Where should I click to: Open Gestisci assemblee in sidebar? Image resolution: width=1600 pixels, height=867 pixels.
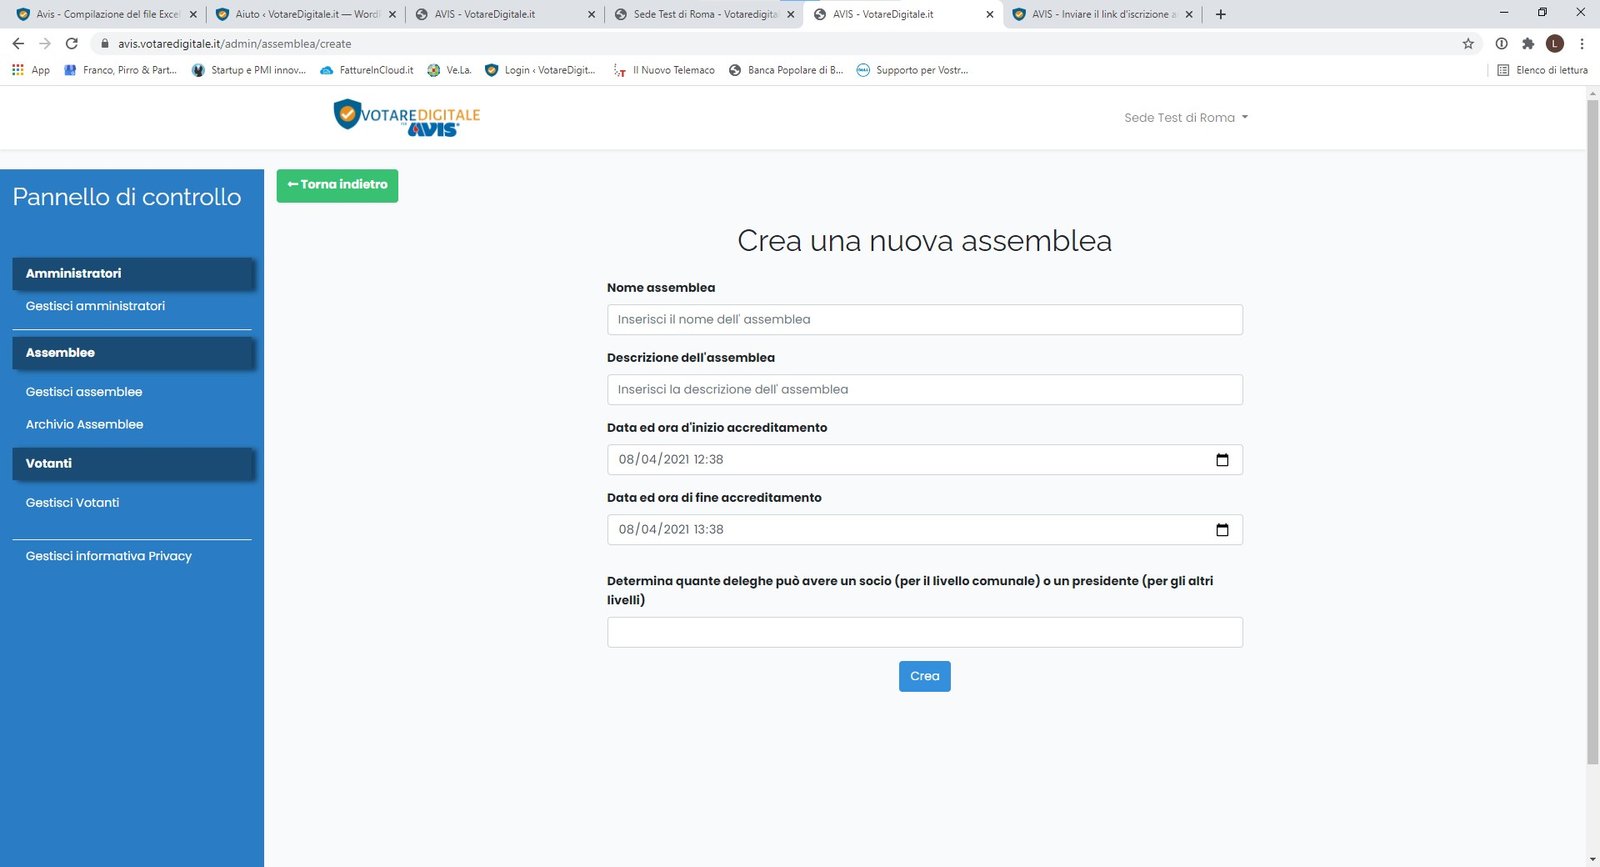[84, 392]
